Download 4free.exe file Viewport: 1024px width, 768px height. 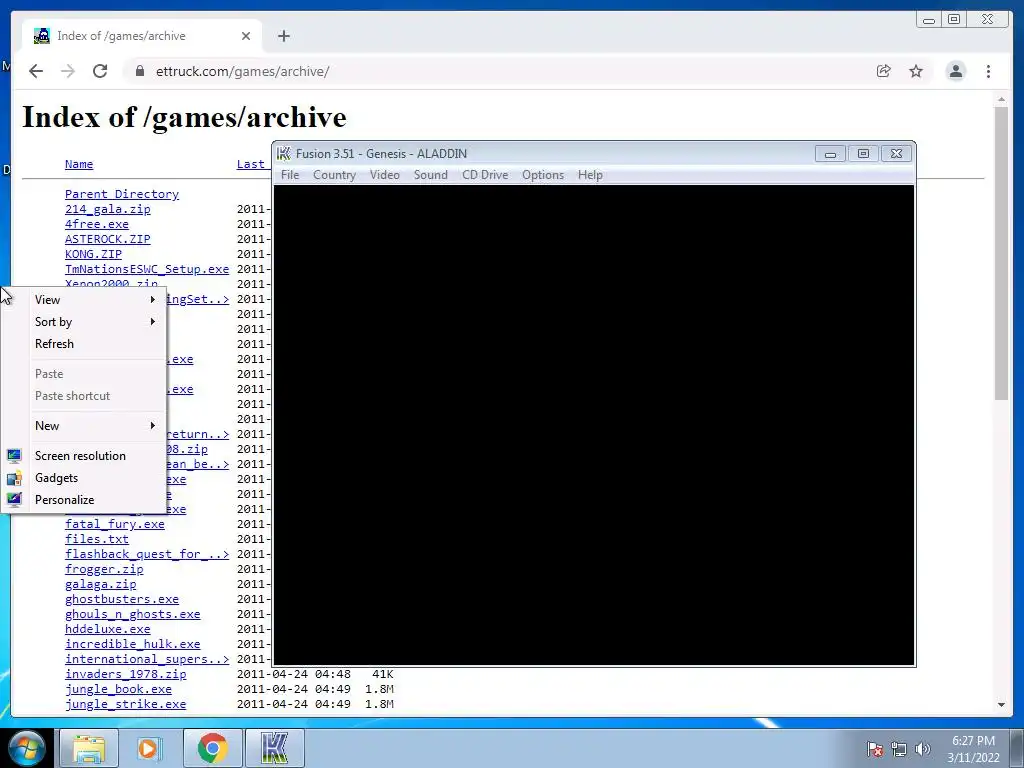pyautogui.click(x=97, y=224)
